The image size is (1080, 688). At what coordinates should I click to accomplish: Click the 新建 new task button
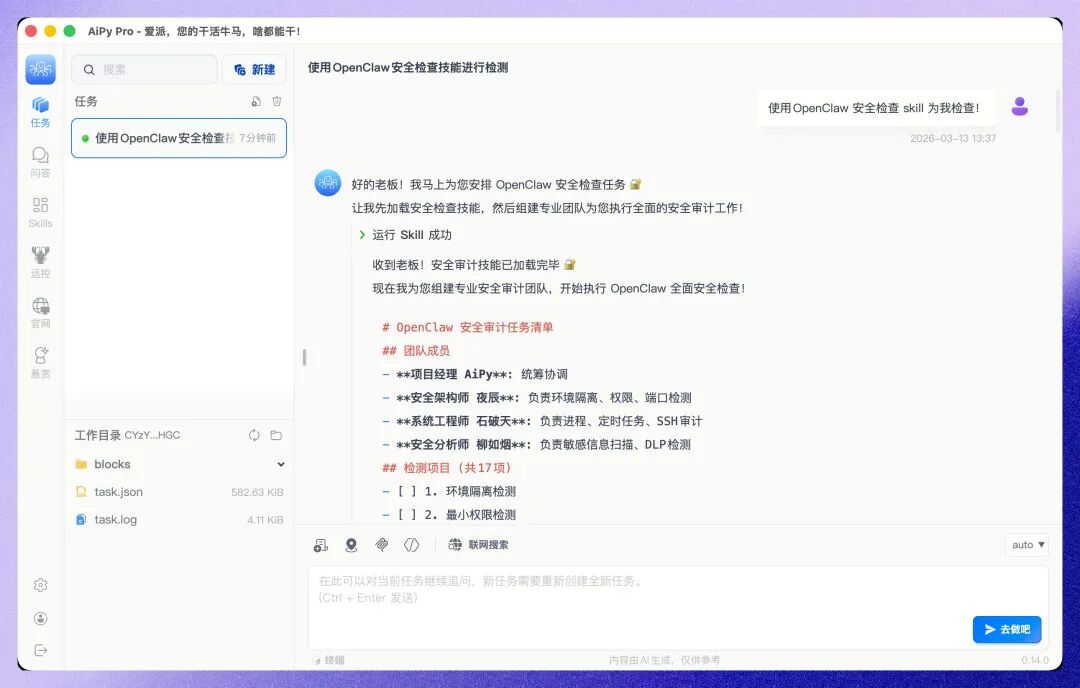(254, 70)
